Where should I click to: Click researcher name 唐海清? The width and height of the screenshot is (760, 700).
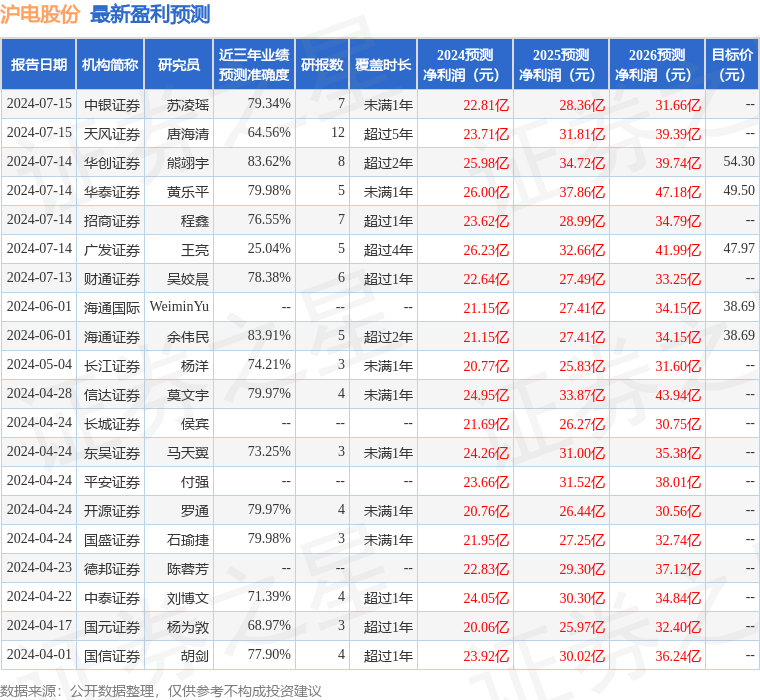coord(188,134)
